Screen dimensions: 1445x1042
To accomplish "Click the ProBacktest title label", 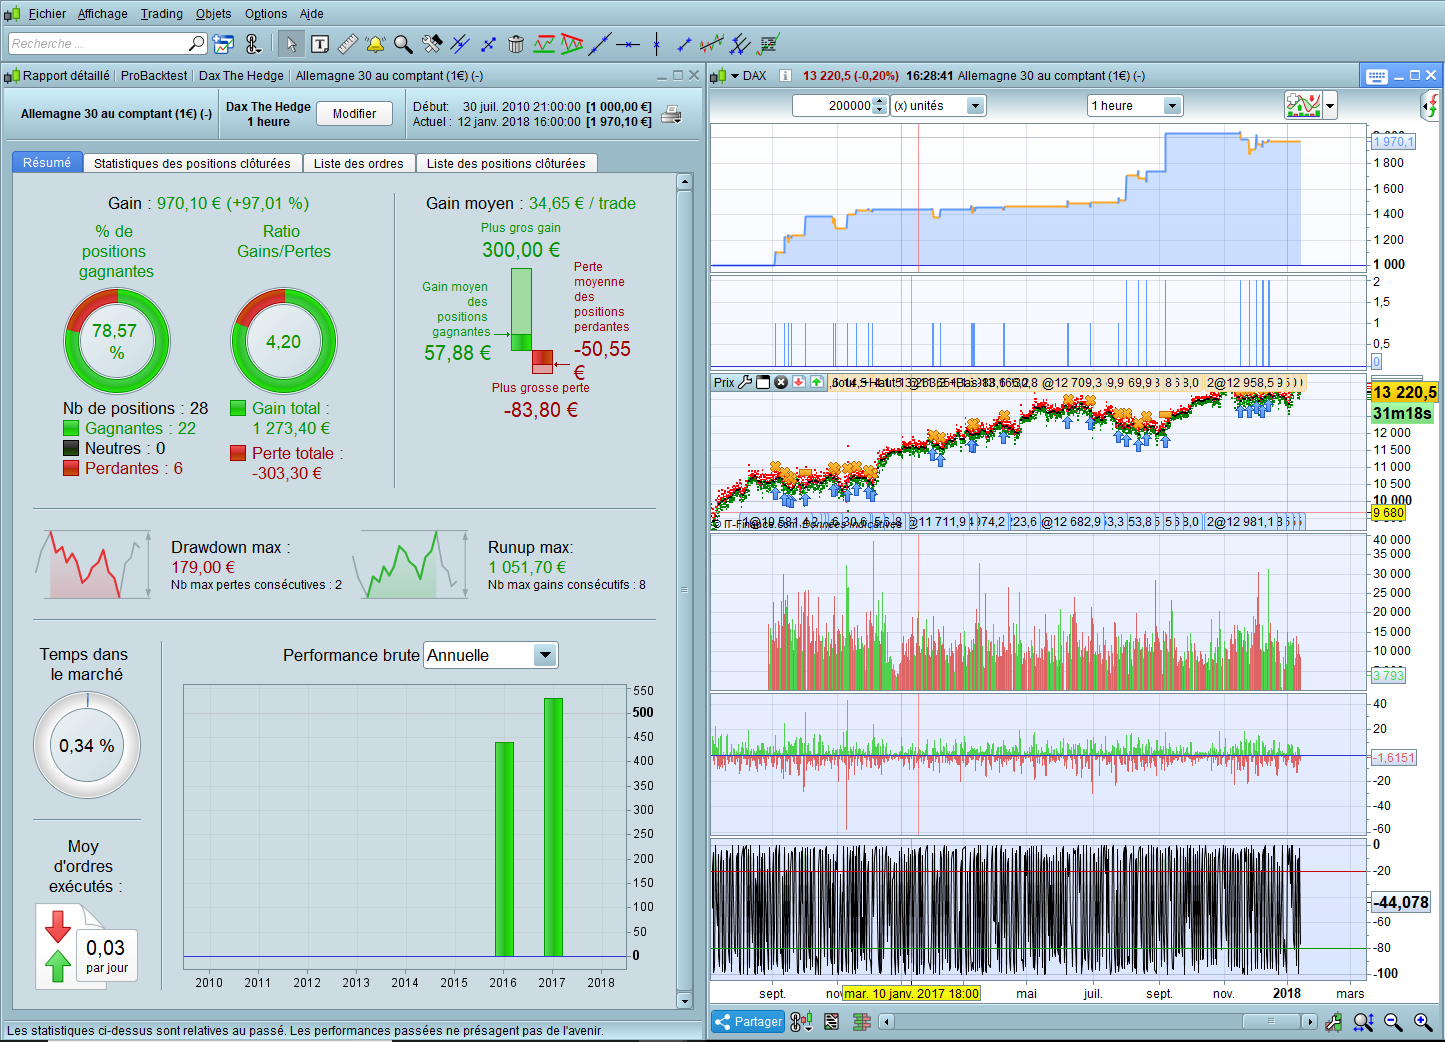I will click(154, 76).
